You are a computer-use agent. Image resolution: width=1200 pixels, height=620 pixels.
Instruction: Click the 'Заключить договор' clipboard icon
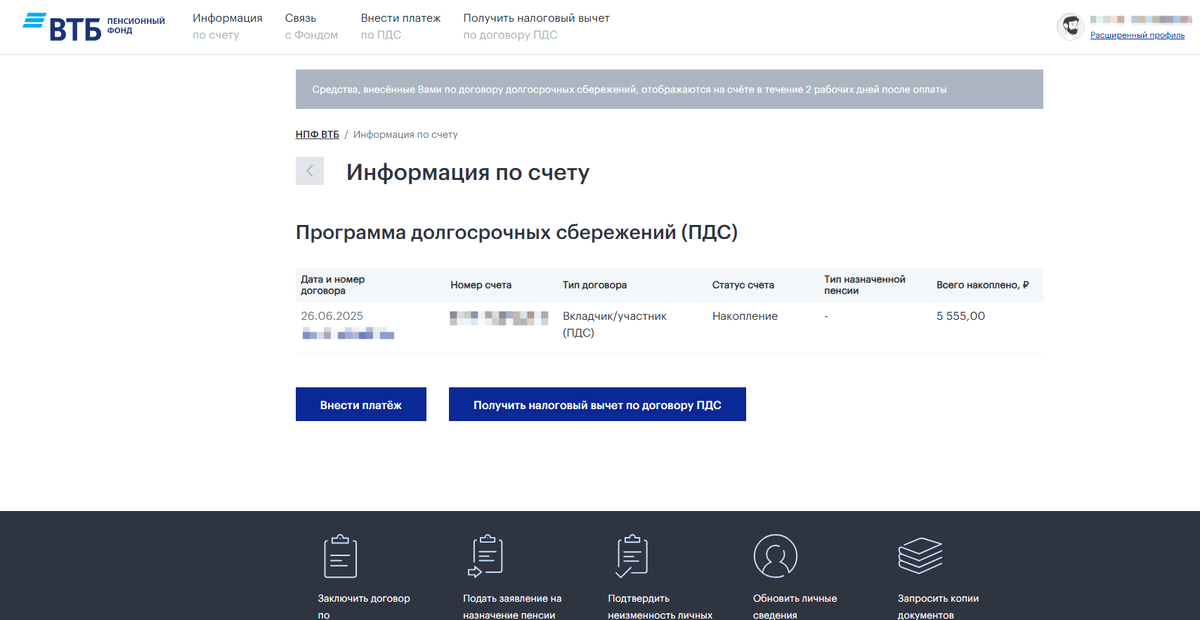tap(340, 557)
